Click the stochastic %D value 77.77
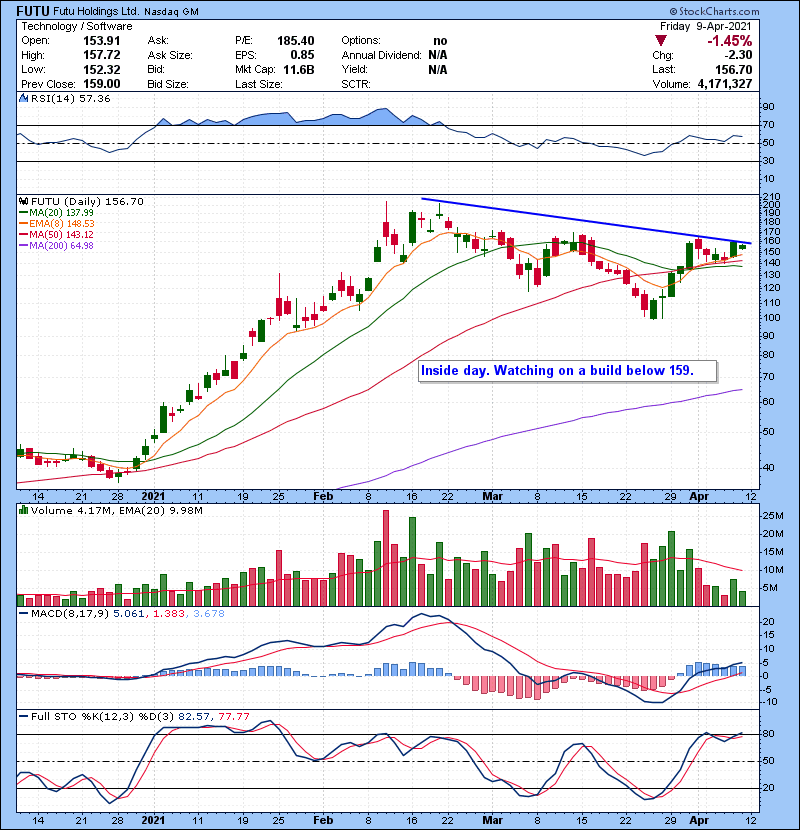800x830 pixels. (x=233, y=716)
